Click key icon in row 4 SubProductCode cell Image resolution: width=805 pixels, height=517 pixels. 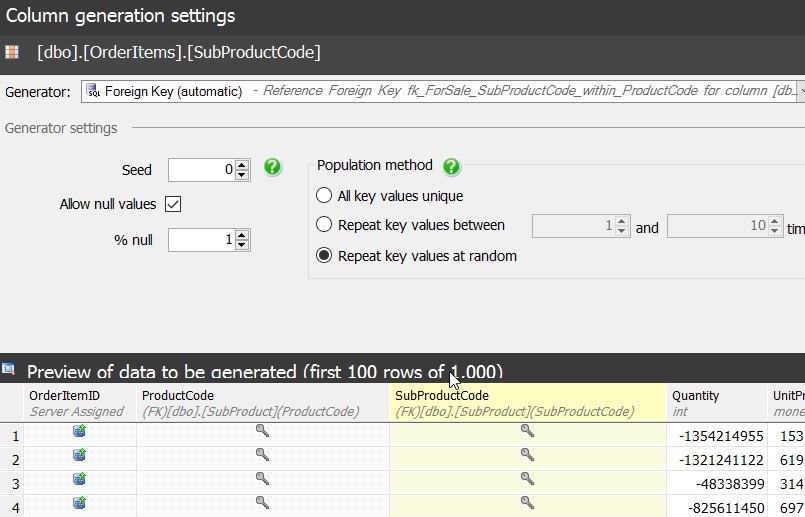coord(527,502)
